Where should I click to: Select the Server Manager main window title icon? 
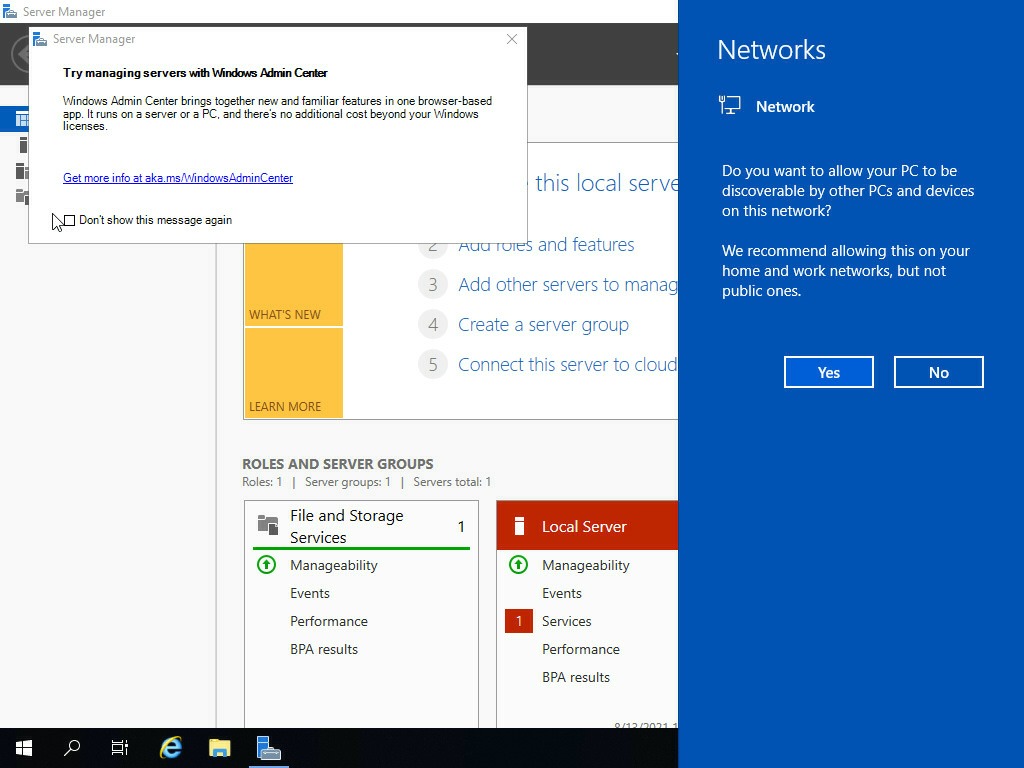click(x=10, y=11)
